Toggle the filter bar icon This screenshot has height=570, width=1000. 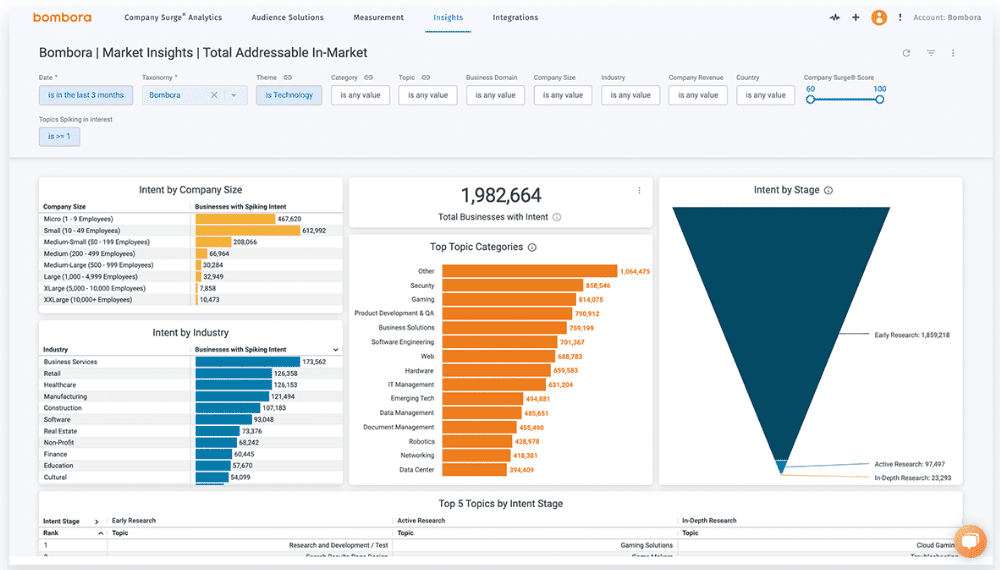click(x=930, y=53)
